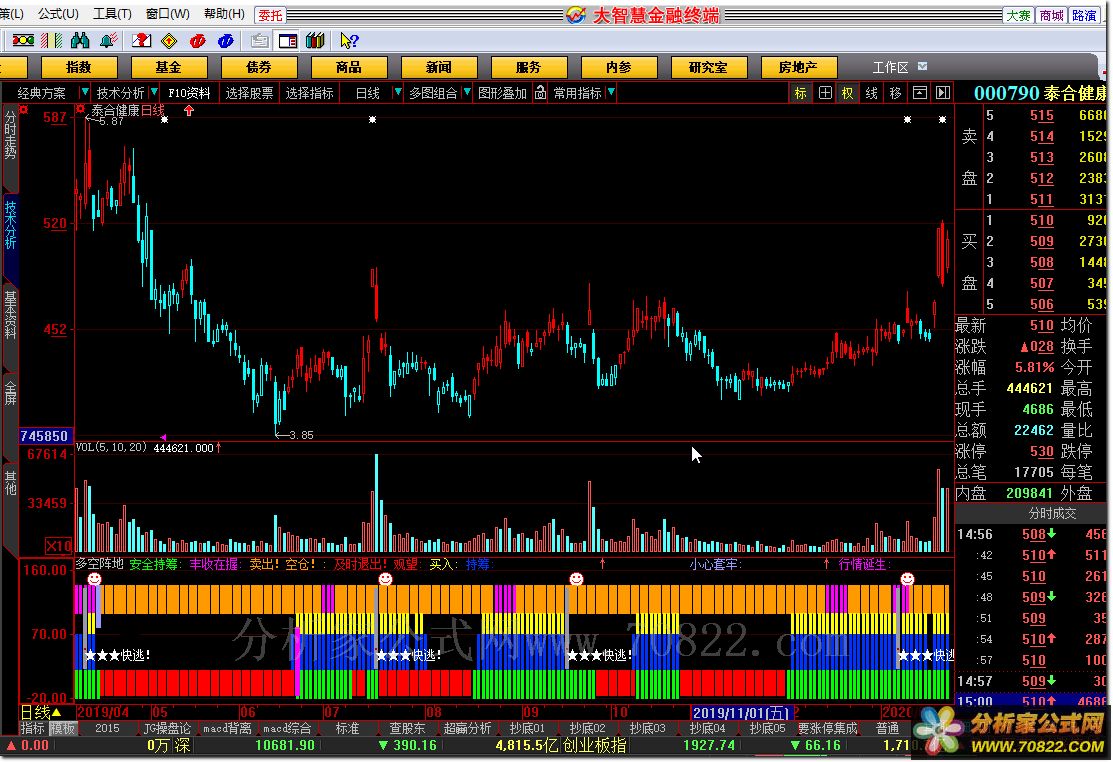Click the 2019/11/01 date marker on timeline
Screen dimensions: 1113x762
741,712
